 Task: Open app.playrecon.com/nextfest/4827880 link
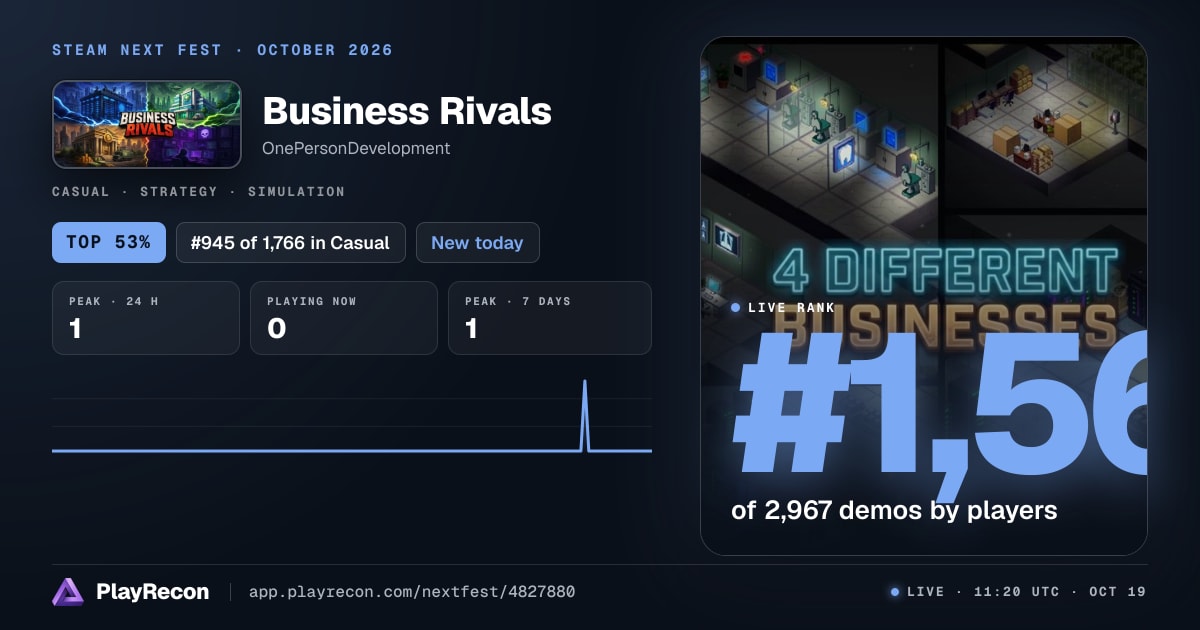(411, 592)
